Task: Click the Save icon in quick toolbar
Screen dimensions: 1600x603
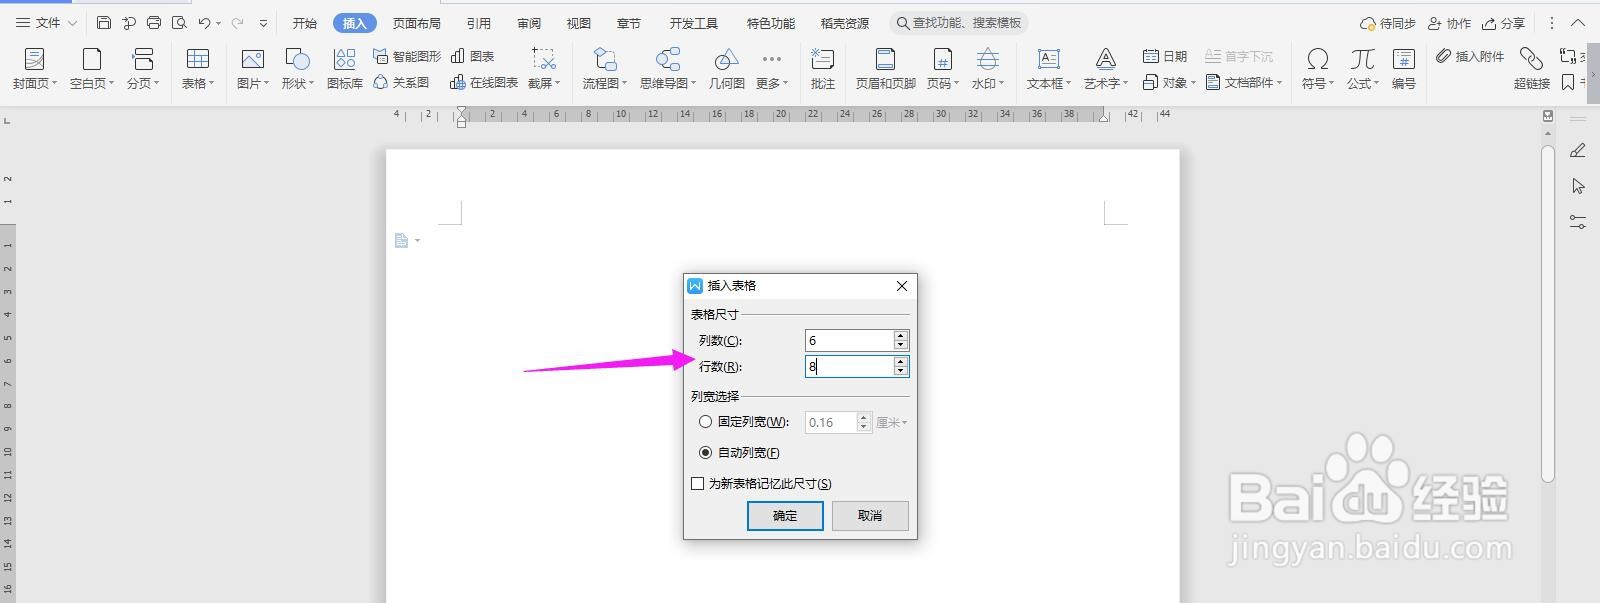Action: coord(104,22)
